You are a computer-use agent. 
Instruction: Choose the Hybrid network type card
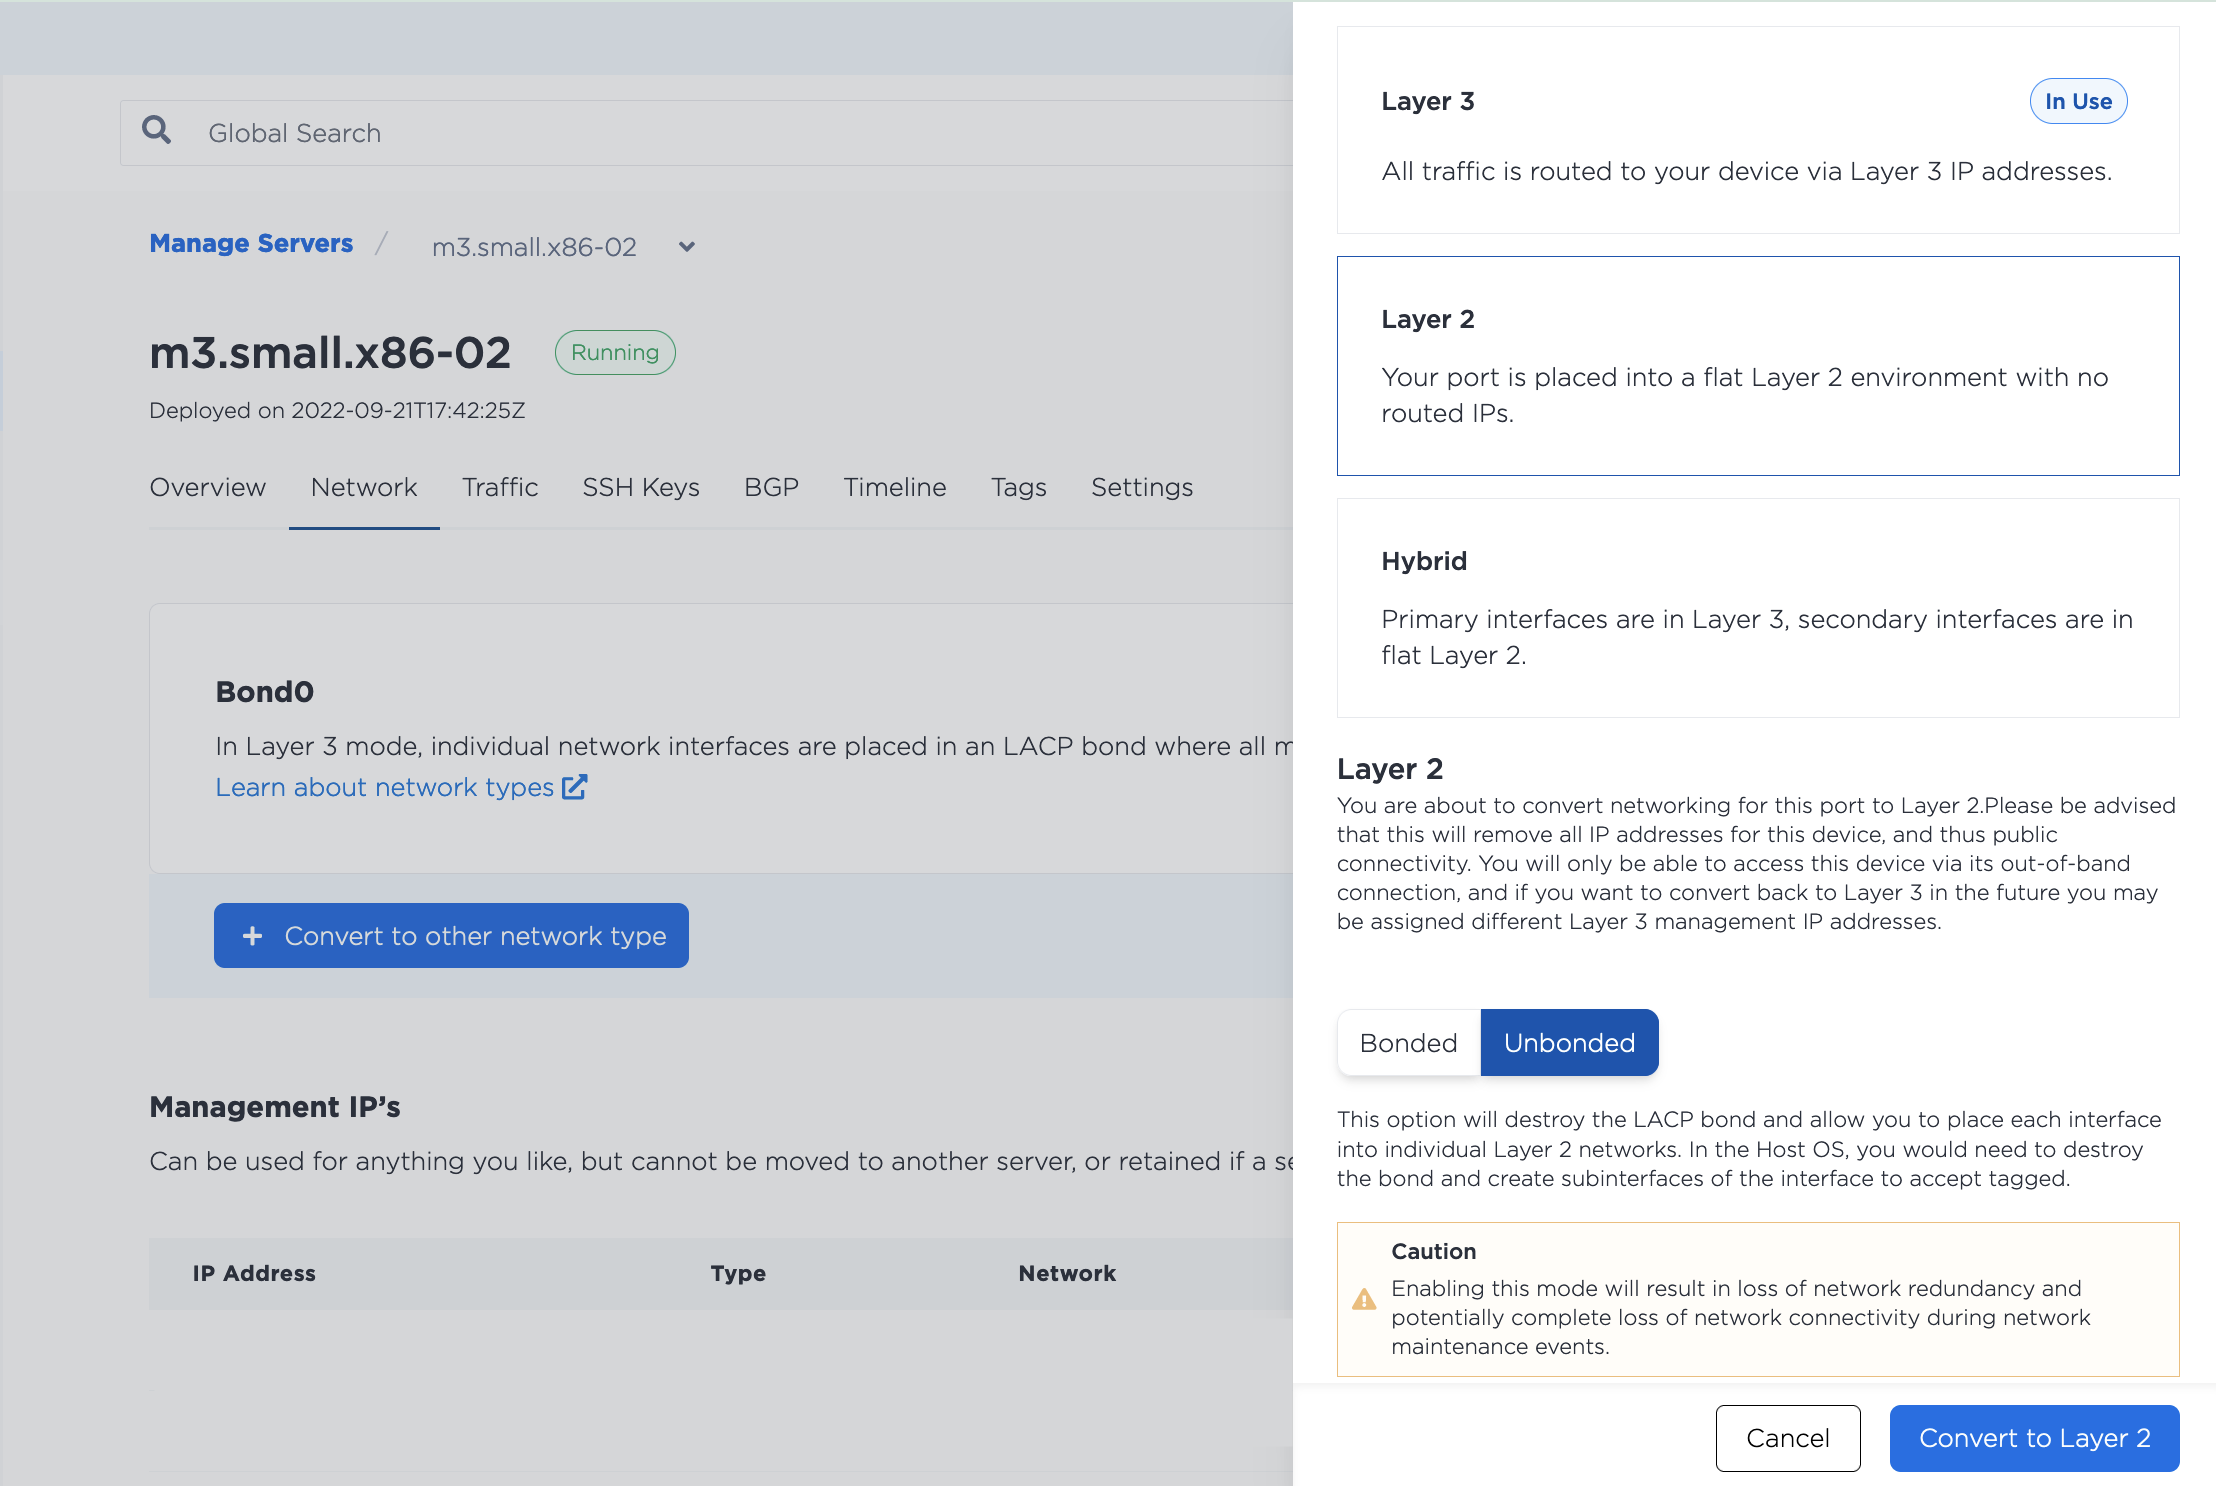1757,607
